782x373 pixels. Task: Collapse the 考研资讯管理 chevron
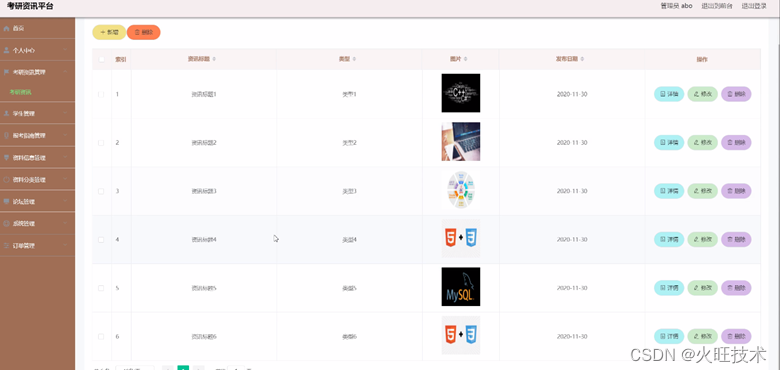tap(65, 72)
